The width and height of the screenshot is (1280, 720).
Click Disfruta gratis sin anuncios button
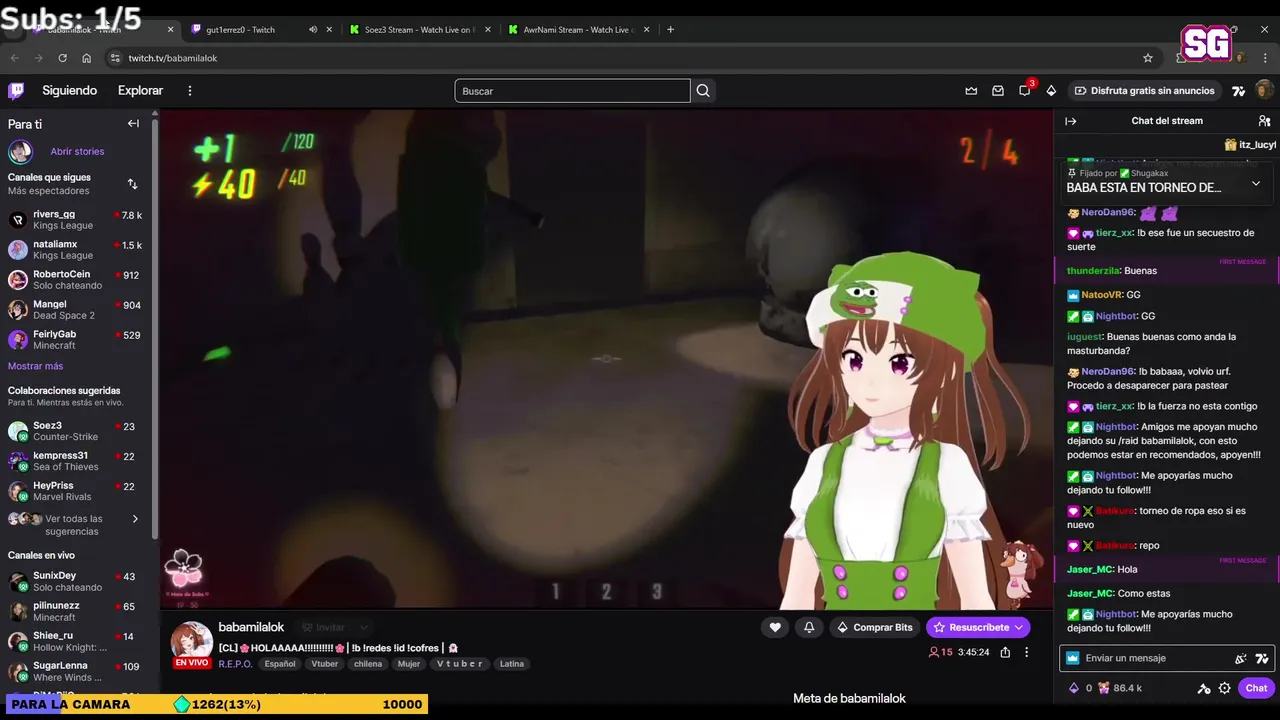(1144, 91)
